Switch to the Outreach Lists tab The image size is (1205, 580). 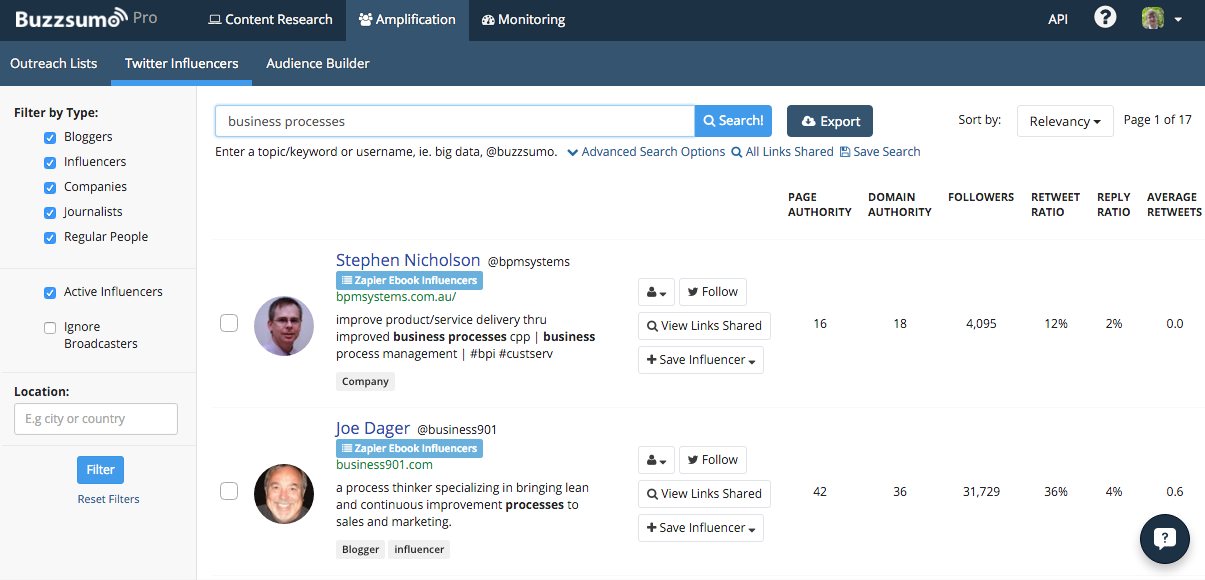coord(54,63)
